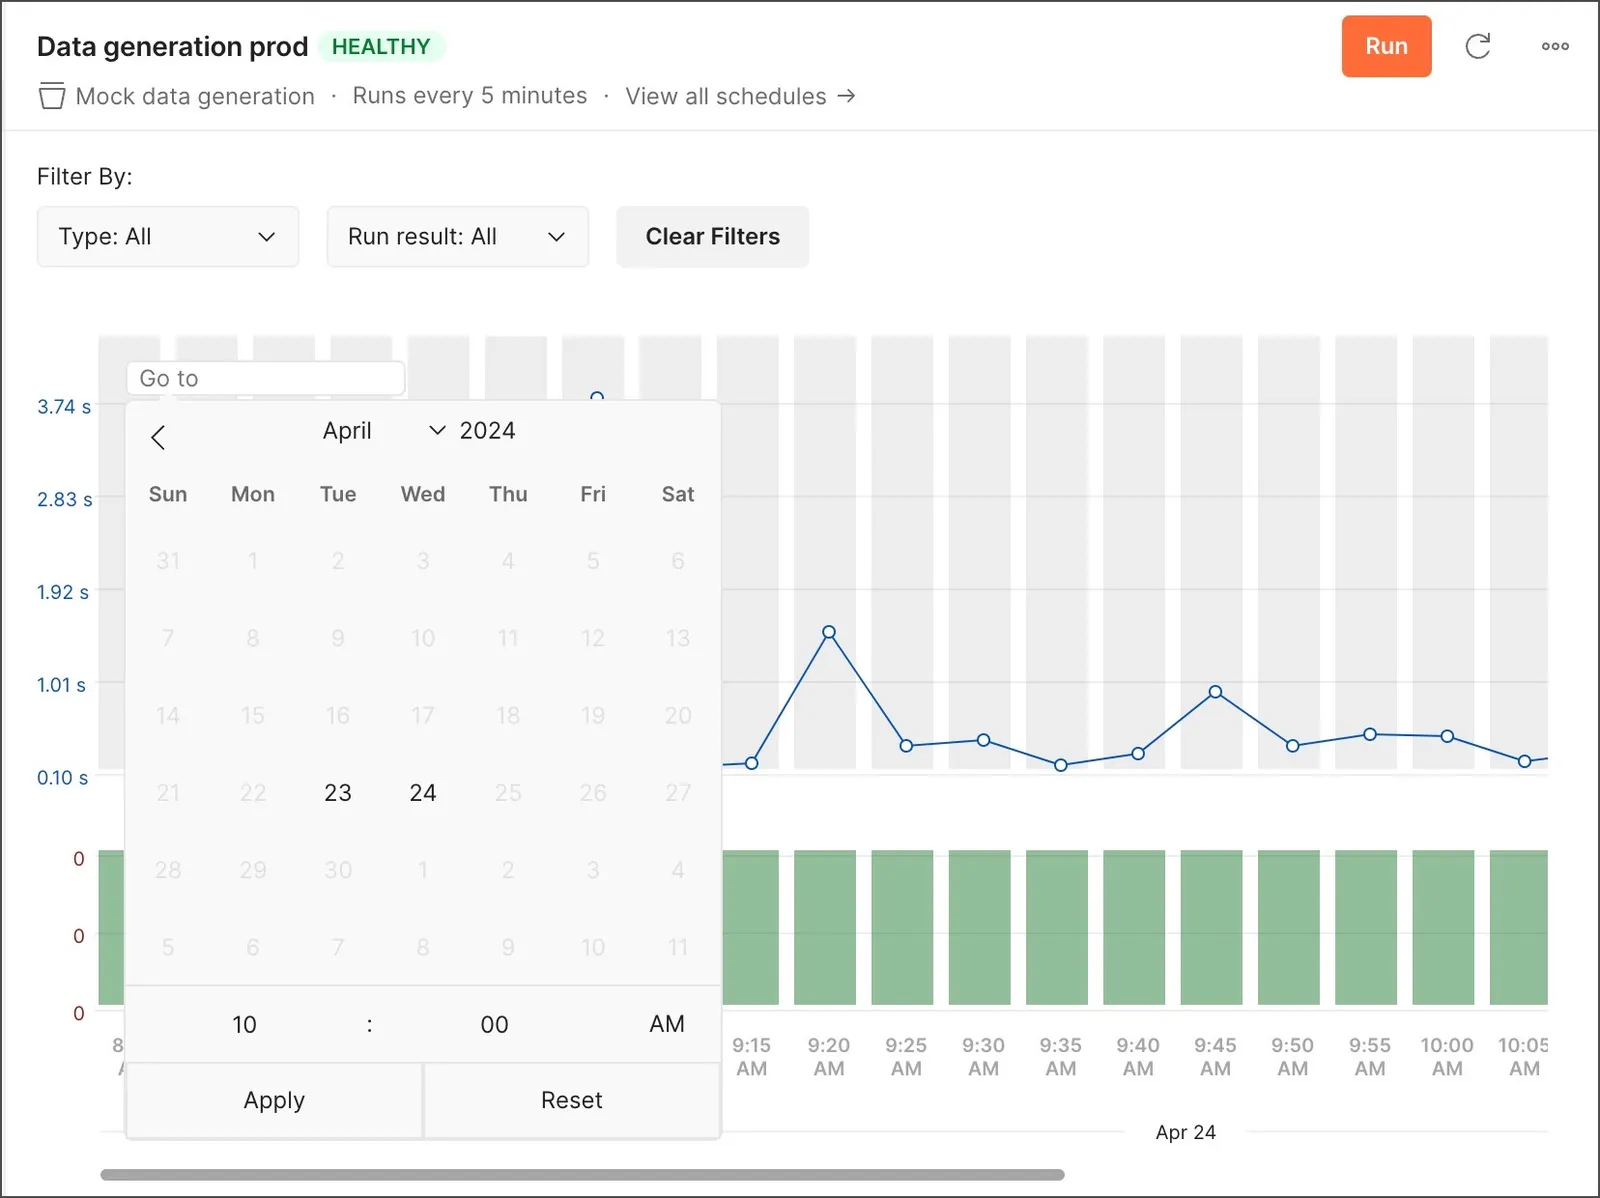The image size is (1600, 1198).
Task: Click the green bar at 9:30 AM
Action: click(x=979, y=927)
